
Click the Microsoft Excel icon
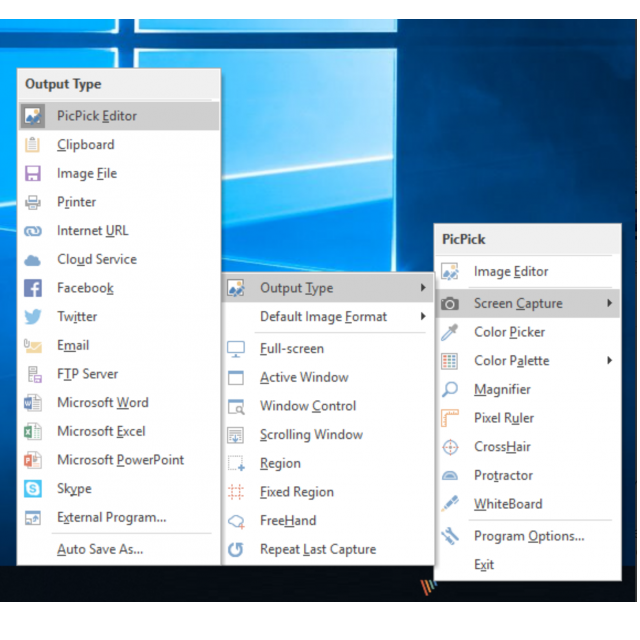tap(33, 431)
